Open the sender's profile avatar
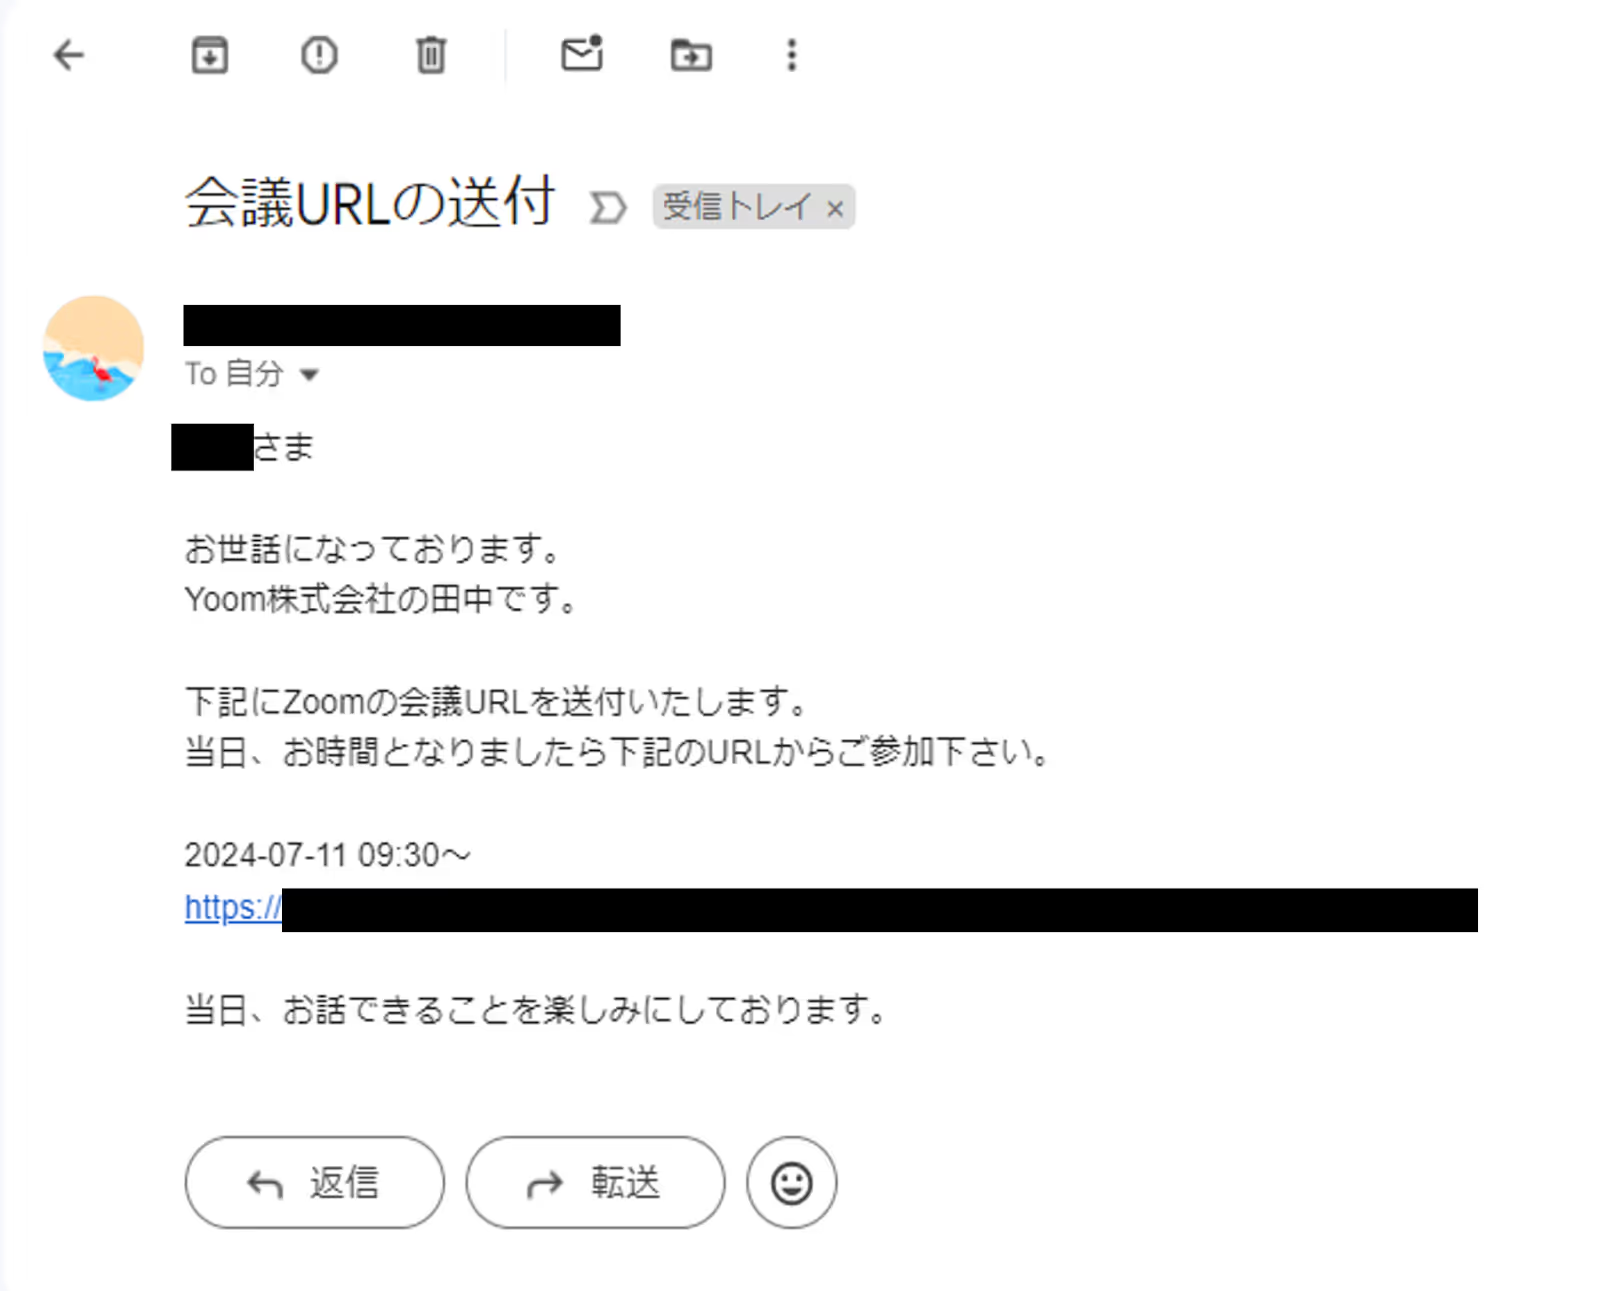 (x=94, y=348)
